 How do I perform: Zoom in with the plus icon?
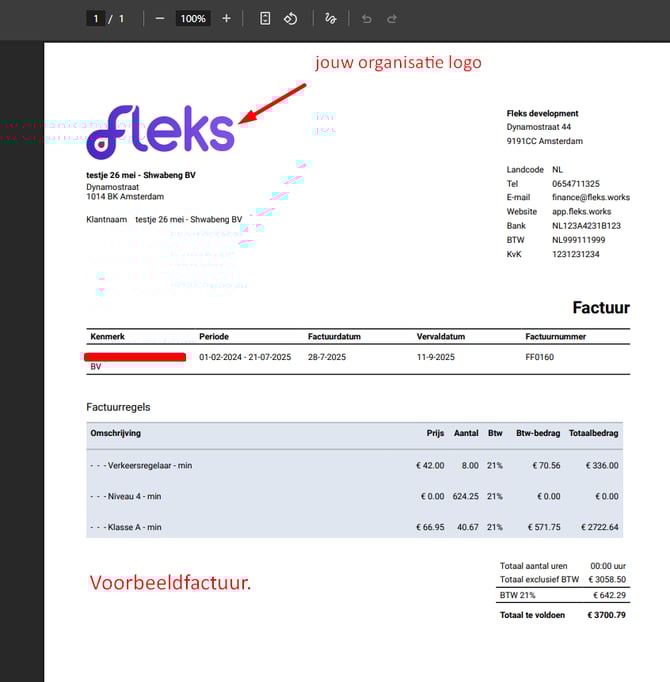pyautogui.click(x=226, y=19)
